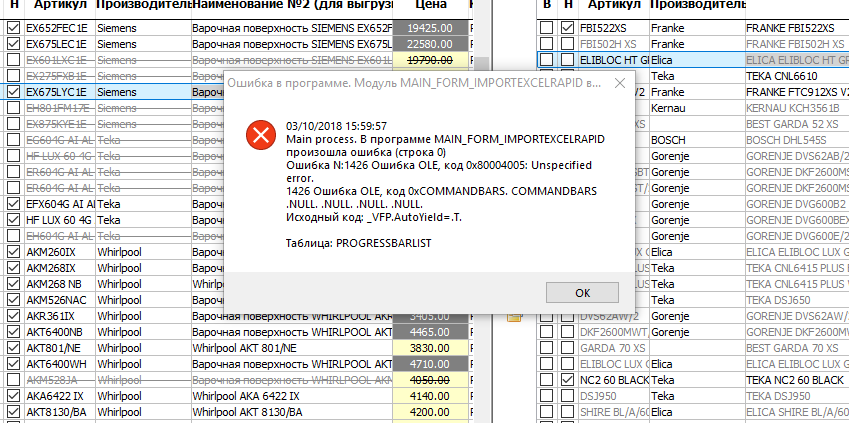
Task: Select right table cell FRANKE FBI522XS
Action: (x=796, y=28)
